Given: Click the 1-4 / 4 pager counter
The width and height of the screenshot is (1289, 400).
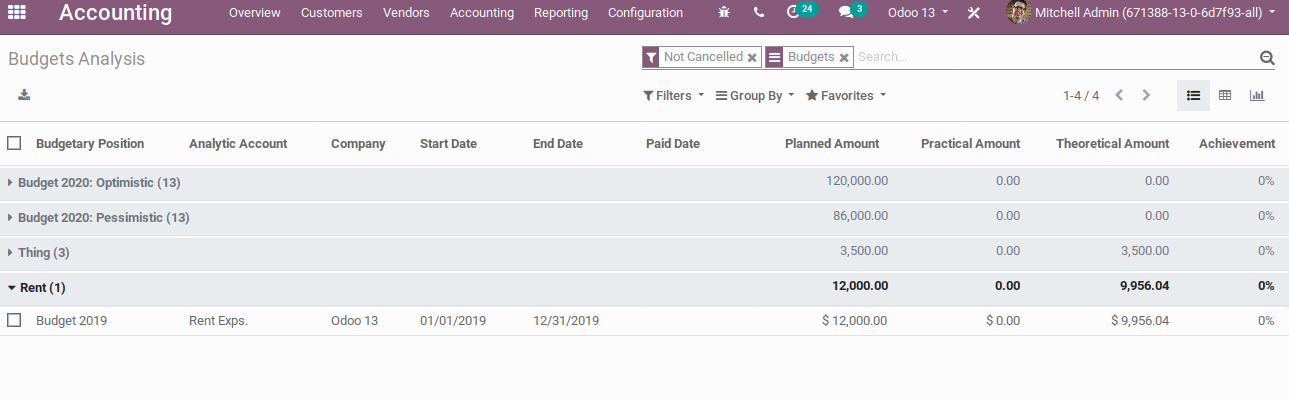Looking at the screenshot, I should [x=1081, y=96].
